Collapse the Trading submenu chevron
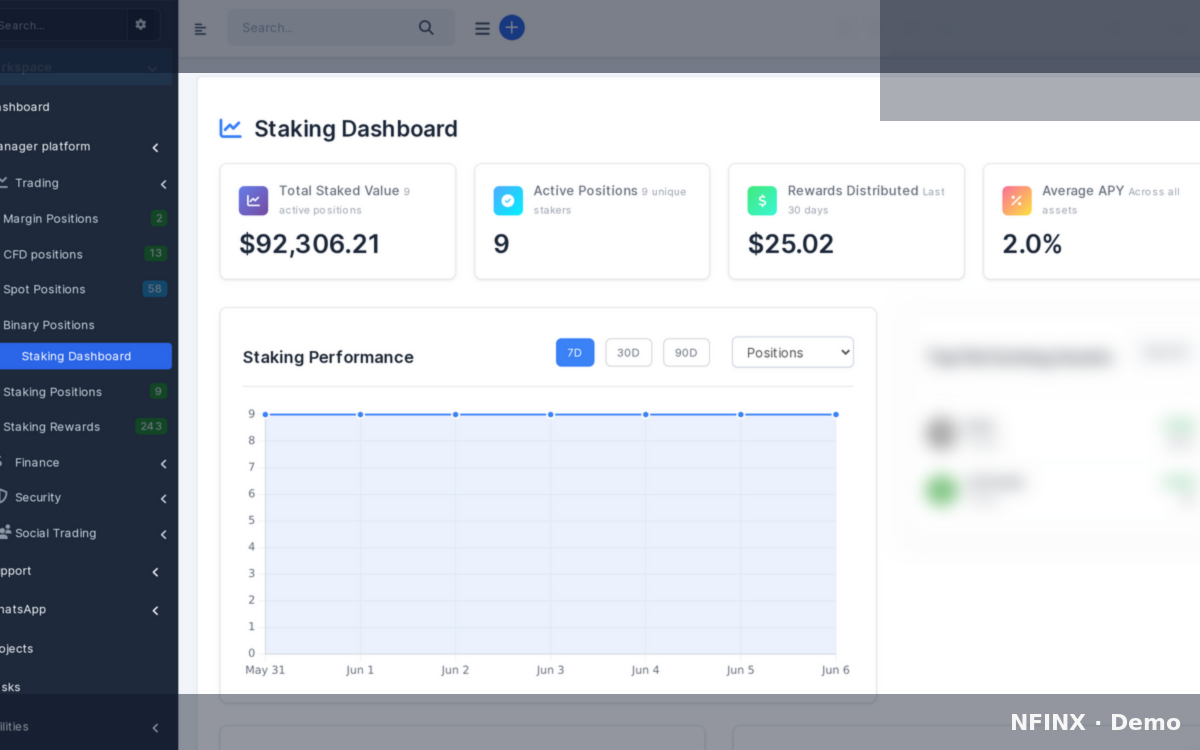This screenshot has height=750, width=1200. [163, 184]
